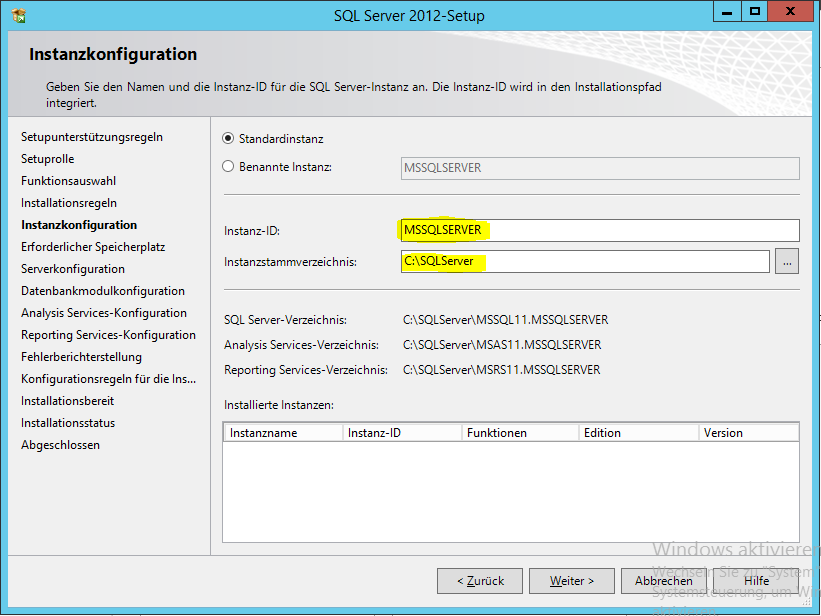Cancel setup with Abbrechen button

click(x=663, y=581)
